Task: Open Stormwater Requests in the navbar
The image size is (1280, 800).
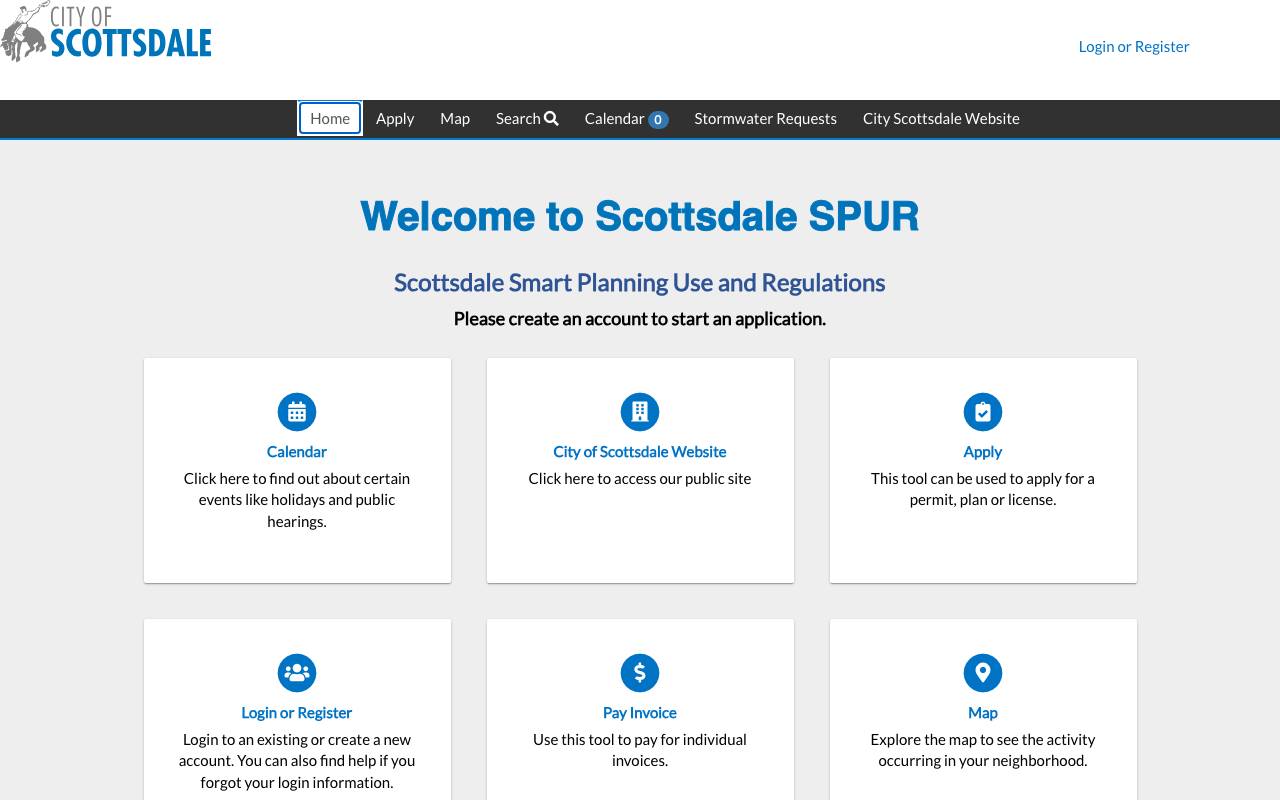Action: (766, 118)
